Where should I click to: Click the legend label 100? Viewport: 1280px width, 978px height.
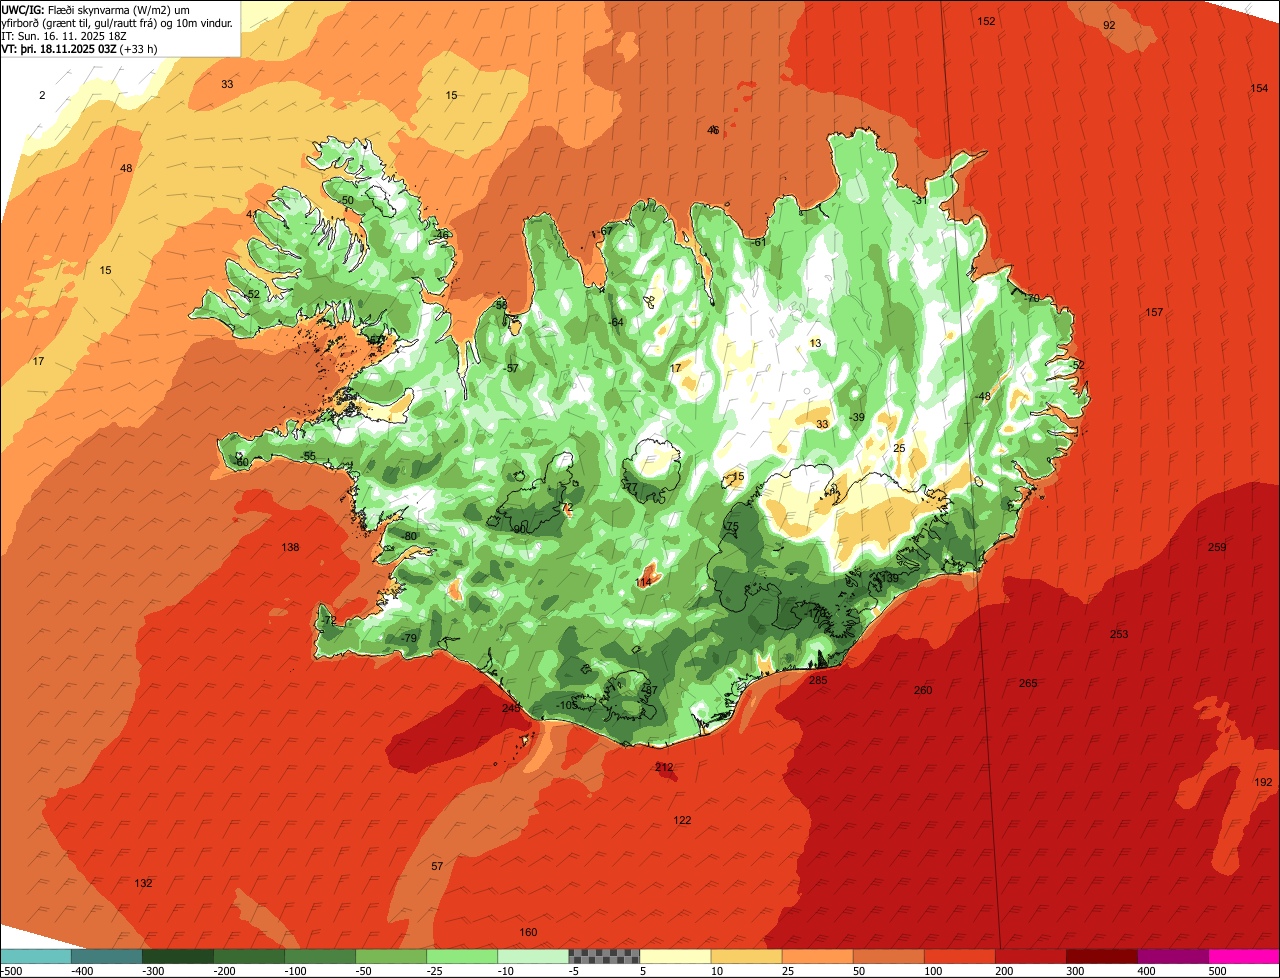coord(933,970)
